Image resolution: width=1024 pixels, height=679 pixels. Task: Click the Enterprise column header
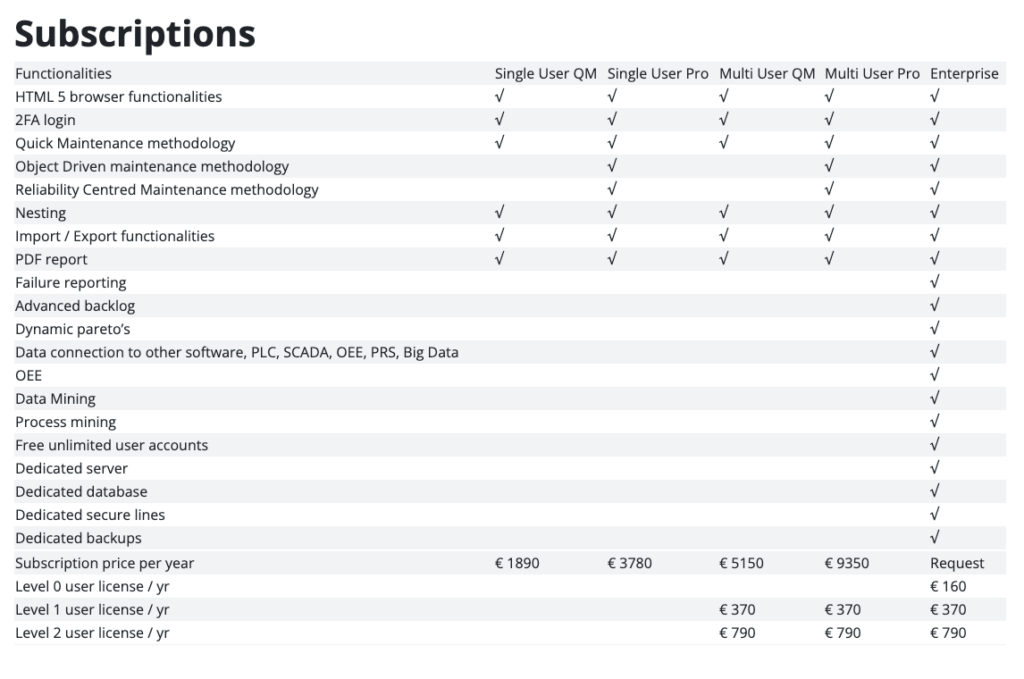[x=964, y=74]
